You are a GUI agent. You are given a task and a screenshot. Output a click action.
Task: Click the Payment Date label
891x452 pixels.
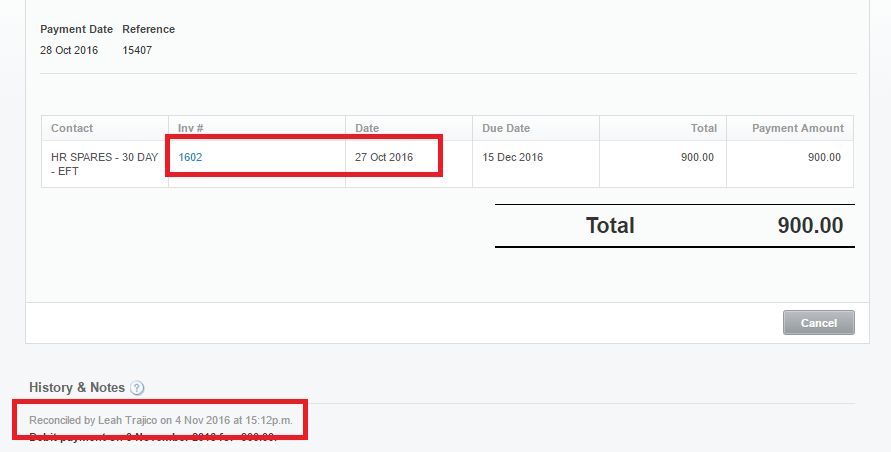(x=76, y=29)
